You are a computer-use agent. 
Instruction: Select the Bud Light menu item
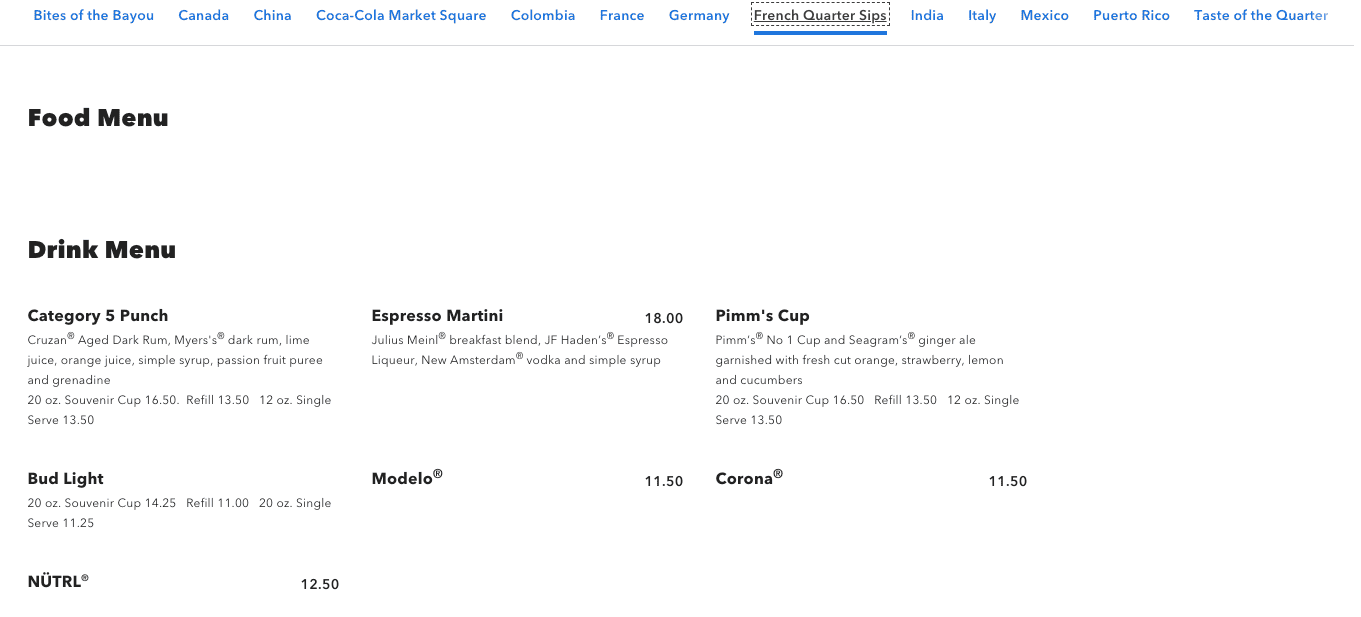coord(66,479)
